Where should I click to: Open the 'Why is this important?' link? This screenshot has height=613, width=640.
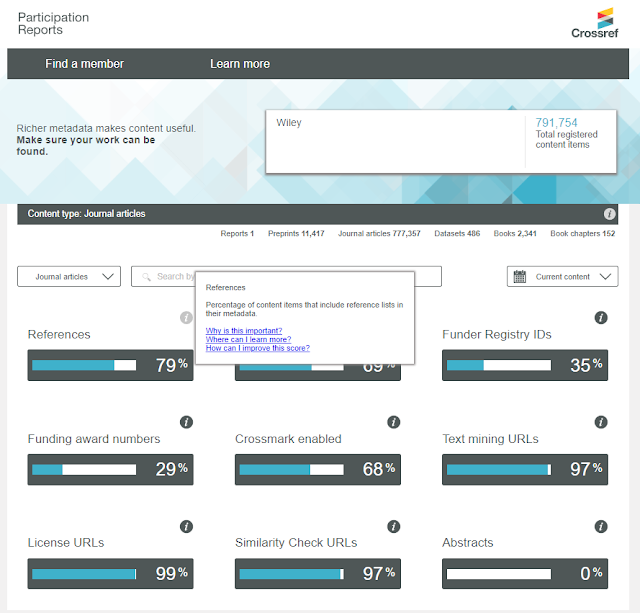click(x=244, y=331)
